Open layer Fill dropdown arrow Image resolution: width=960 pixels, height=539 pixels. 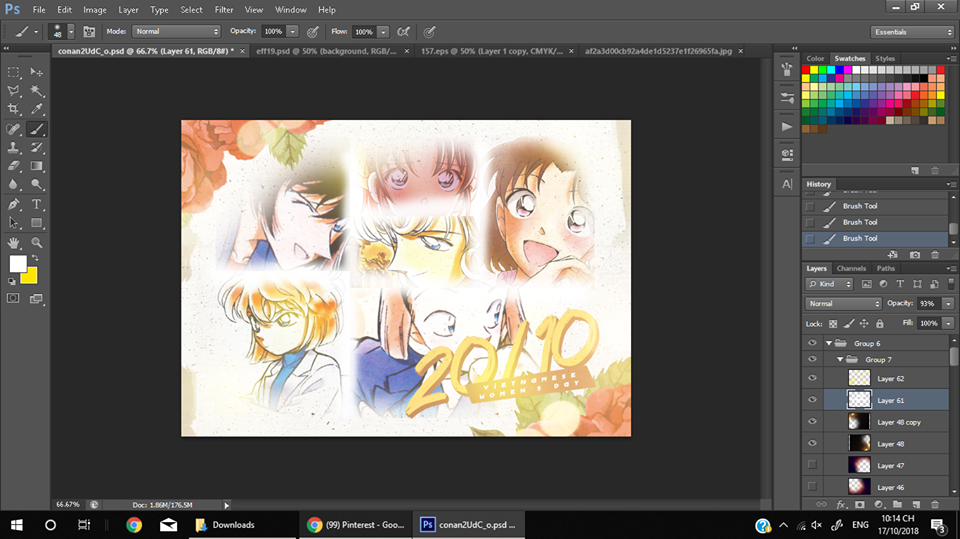(948, 323)
